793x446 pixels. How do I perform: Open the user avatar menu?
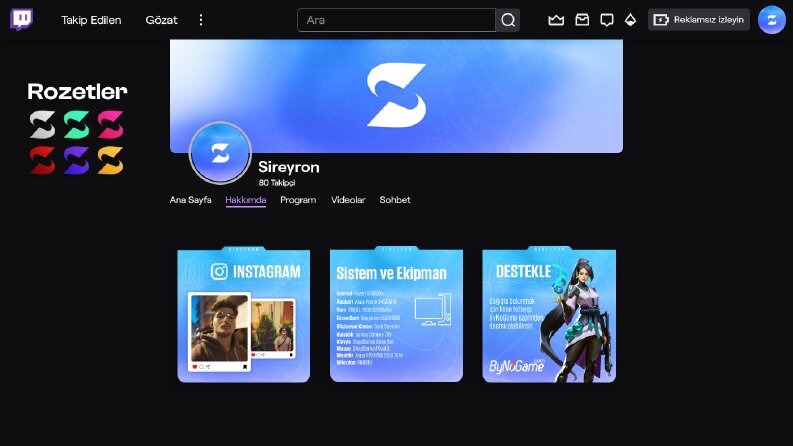(771, 20)
